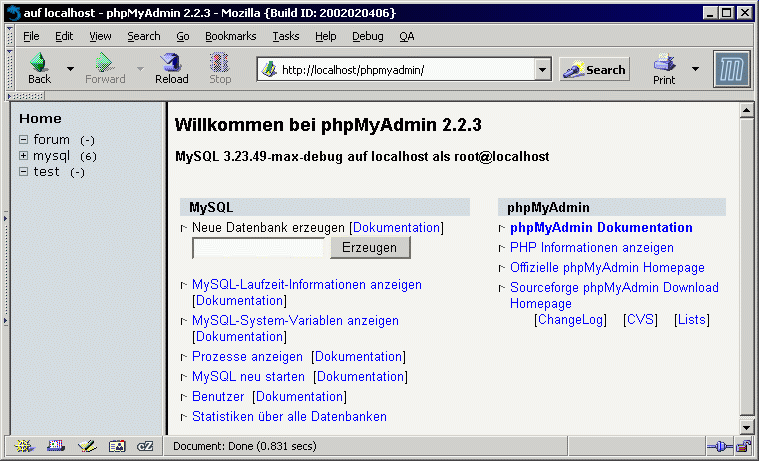This screenshot has height=461, width=759.
Task: Open the Address Book icon in status bar
Action: (x=117, y=446)
